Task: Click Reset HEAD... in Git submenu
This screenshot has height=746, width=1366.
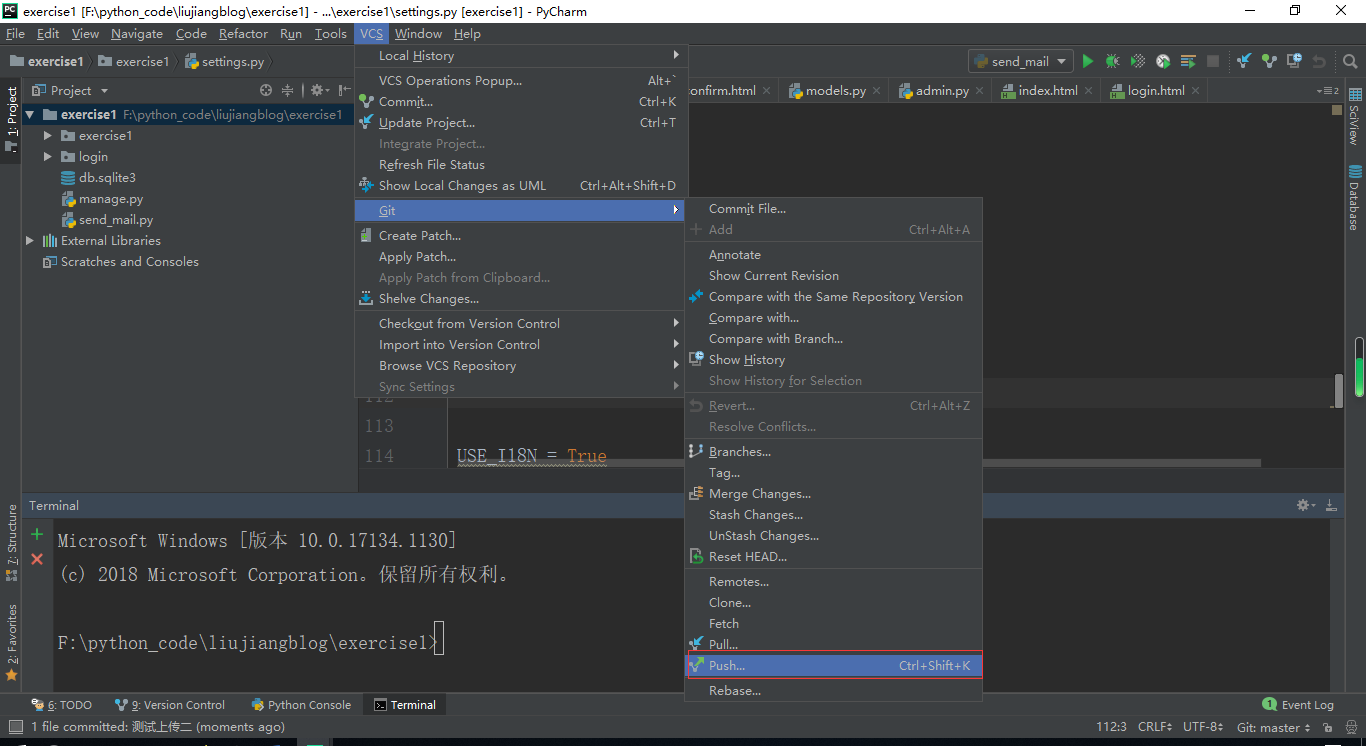Action: pos(834,557)
